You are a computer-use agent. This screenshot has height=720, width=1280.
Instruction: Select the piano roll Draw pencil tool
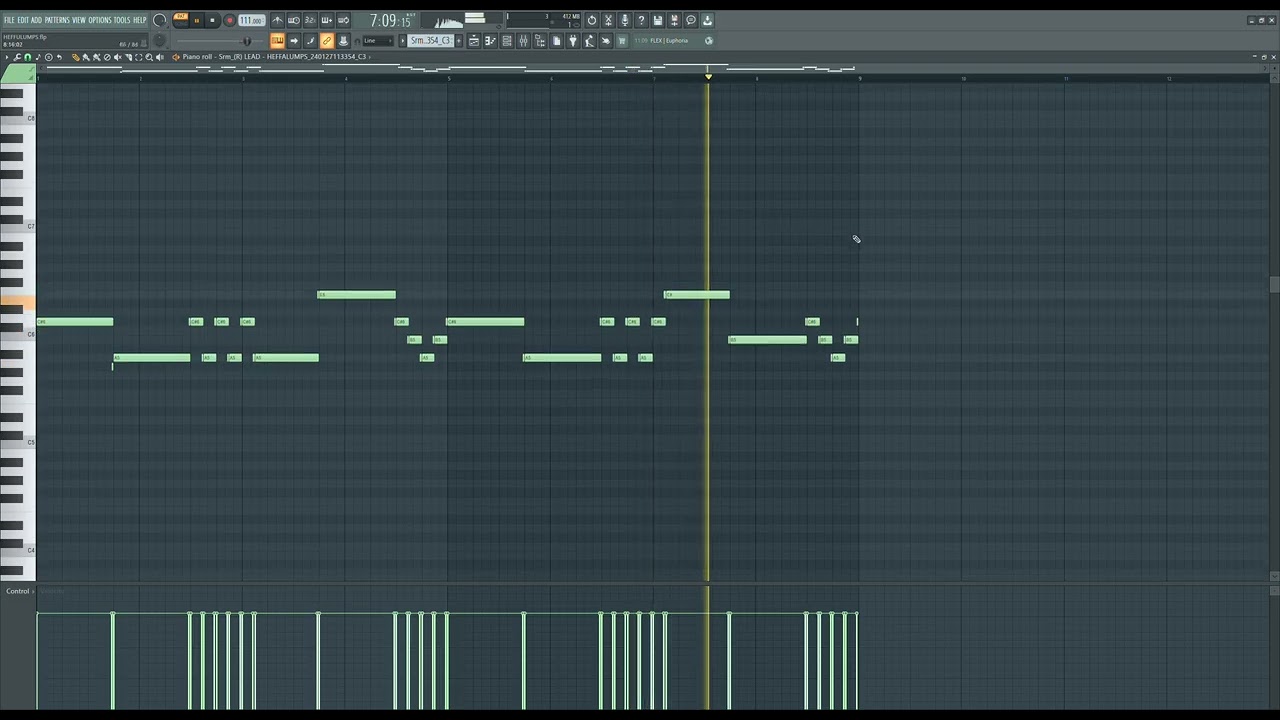tap(75, 57)
